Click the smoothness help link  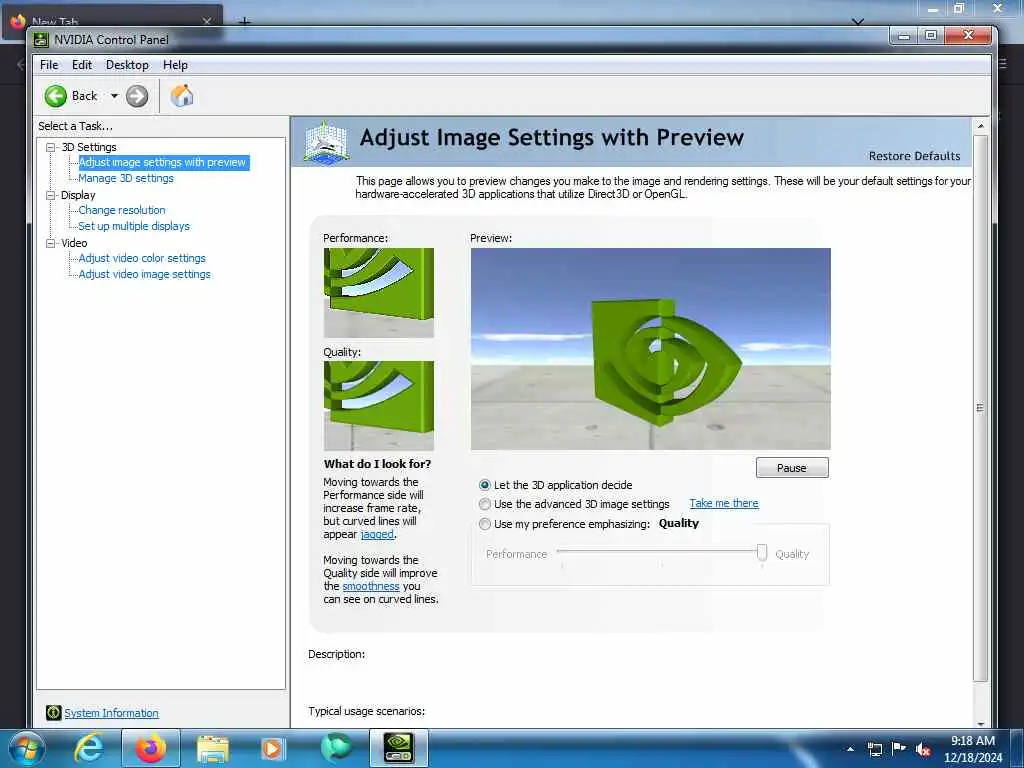point(370,586)
